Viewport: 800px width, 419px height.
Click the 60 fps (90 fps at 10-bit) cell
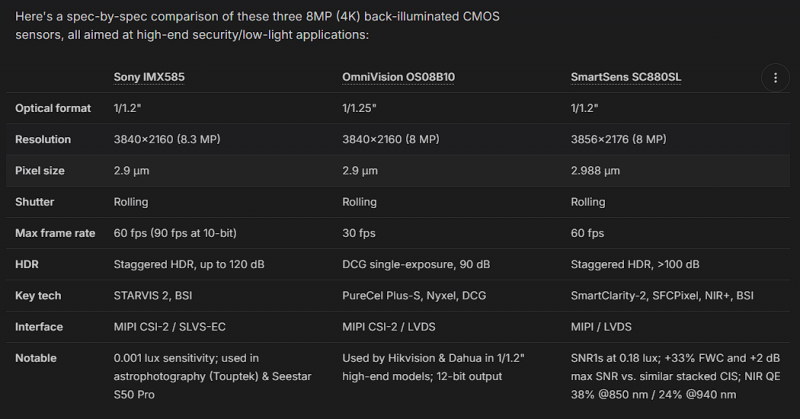pos(175,233)
